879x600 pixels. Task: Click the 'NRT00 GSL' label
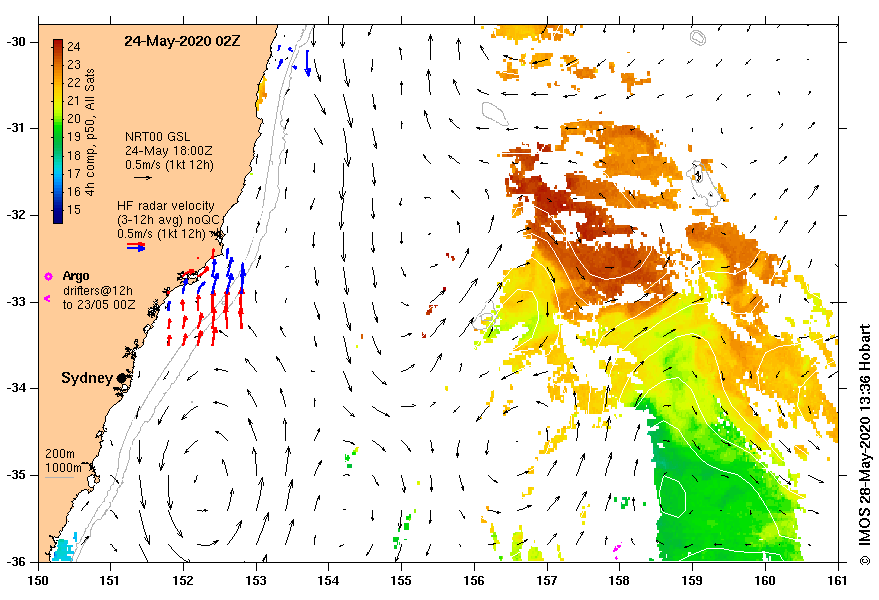[x=158, y=137]
